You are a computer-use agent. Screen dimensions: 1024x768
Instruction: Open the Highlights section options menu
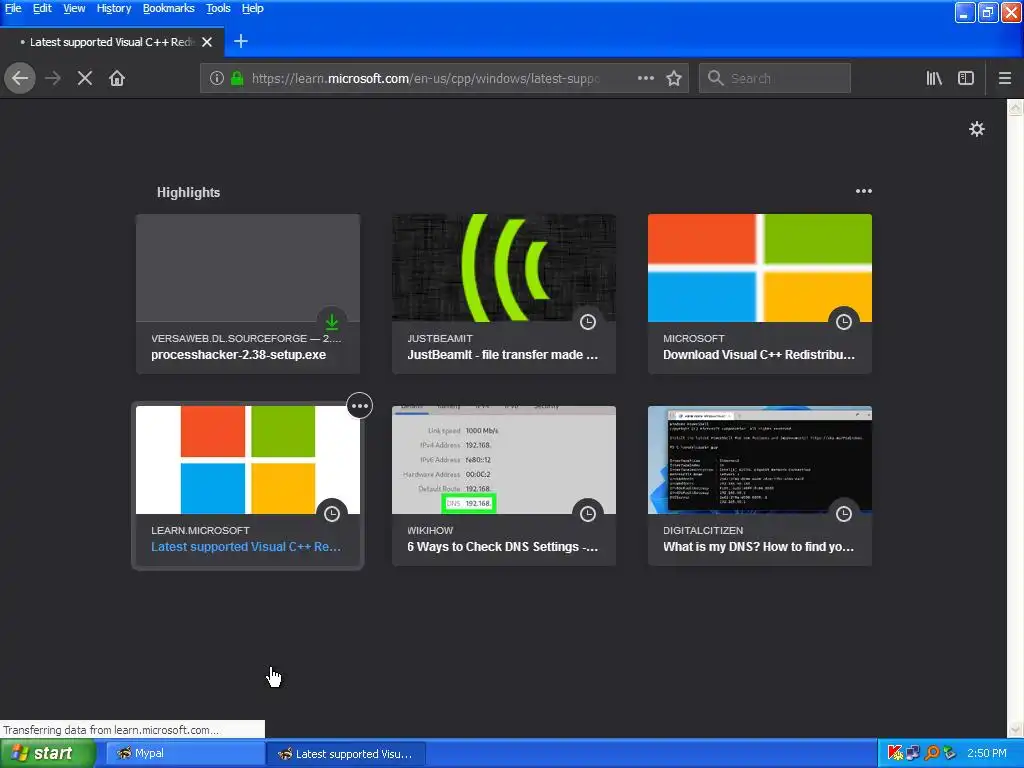[x=863, y=191]
